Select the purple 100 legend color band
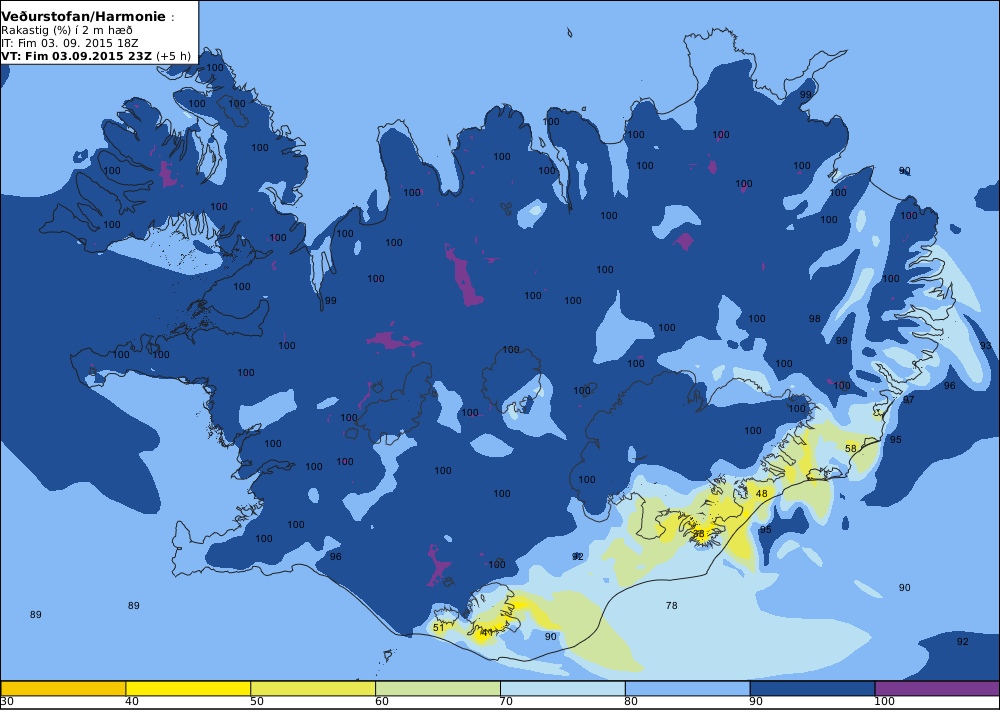The image size is (1000, 710). (x=937, y=688)
